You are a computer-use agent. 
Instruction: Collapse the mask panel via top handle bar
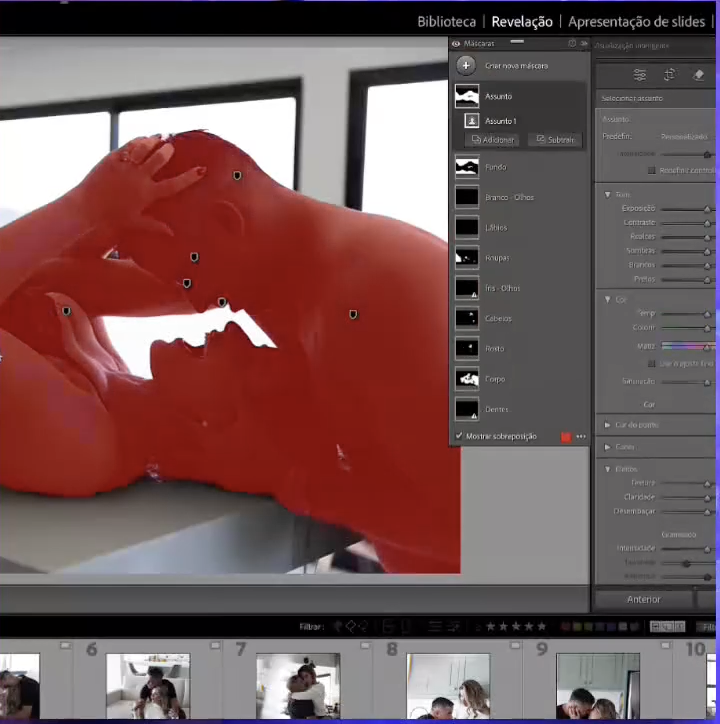coord(517,42)
